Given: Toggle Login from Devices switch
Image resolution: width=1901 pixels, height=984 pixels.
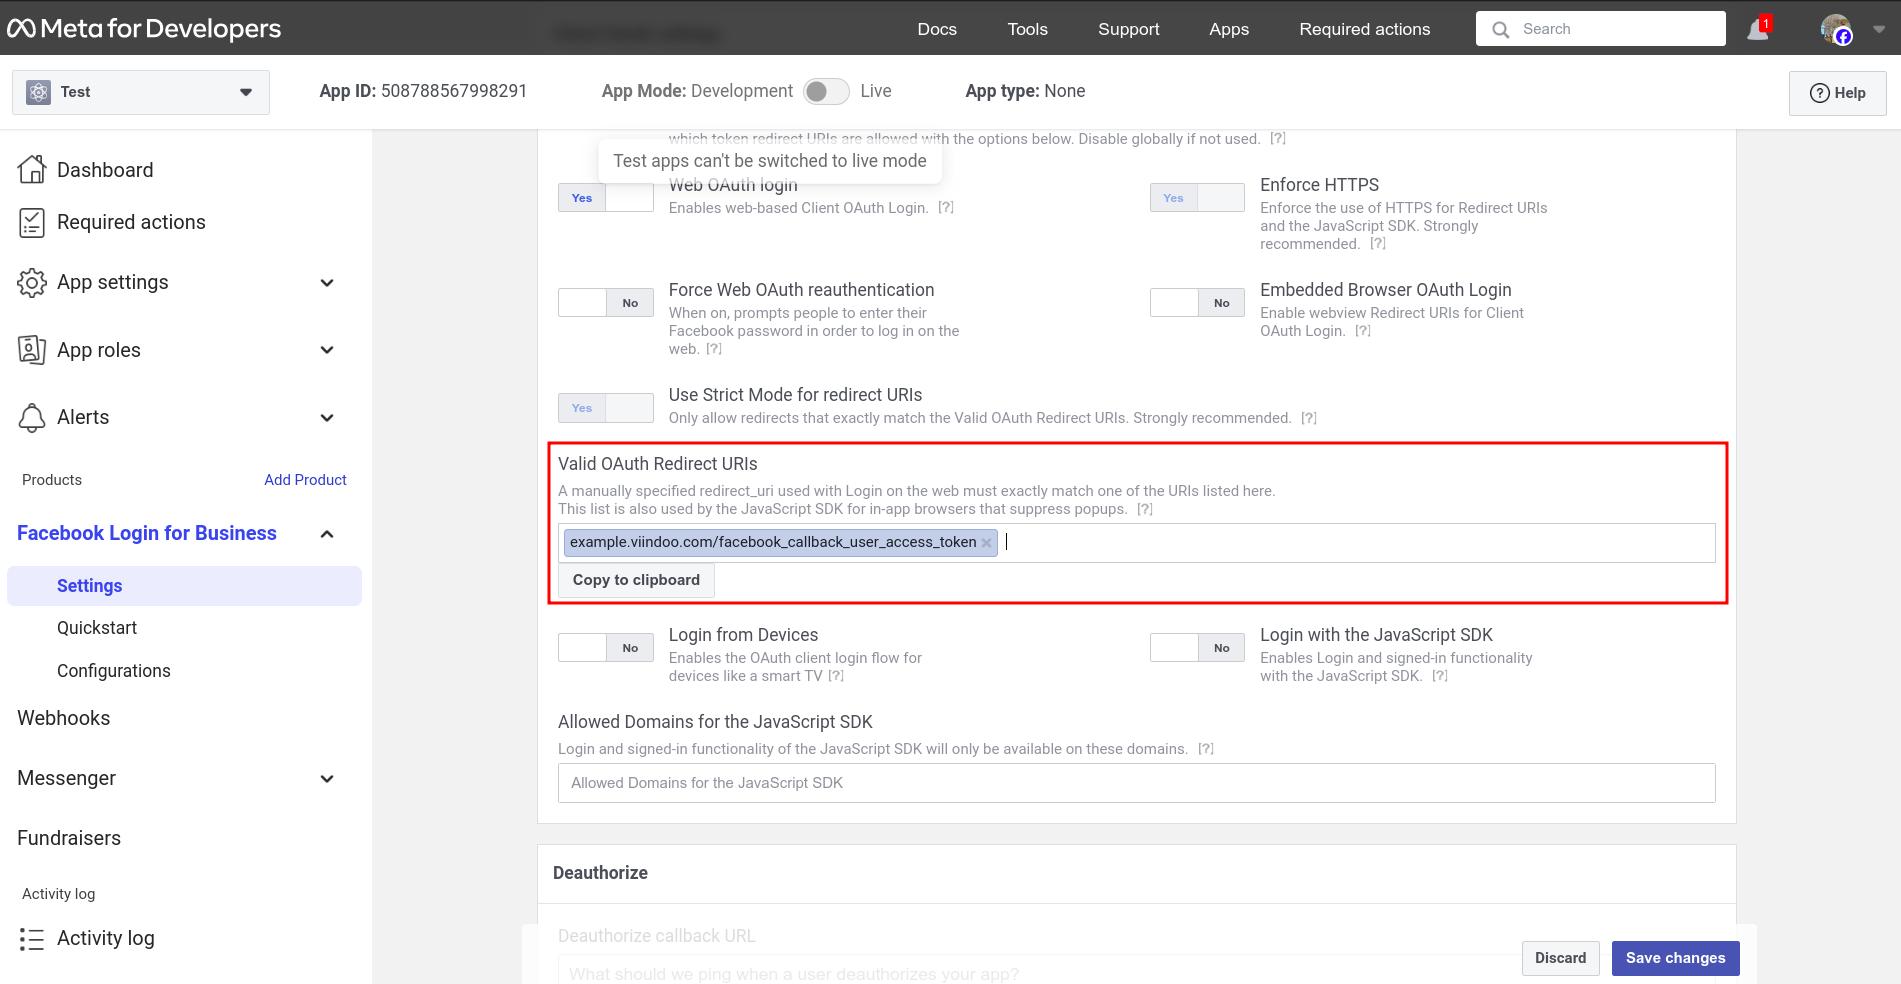Looking at the screenshot, I should (605, 648).
